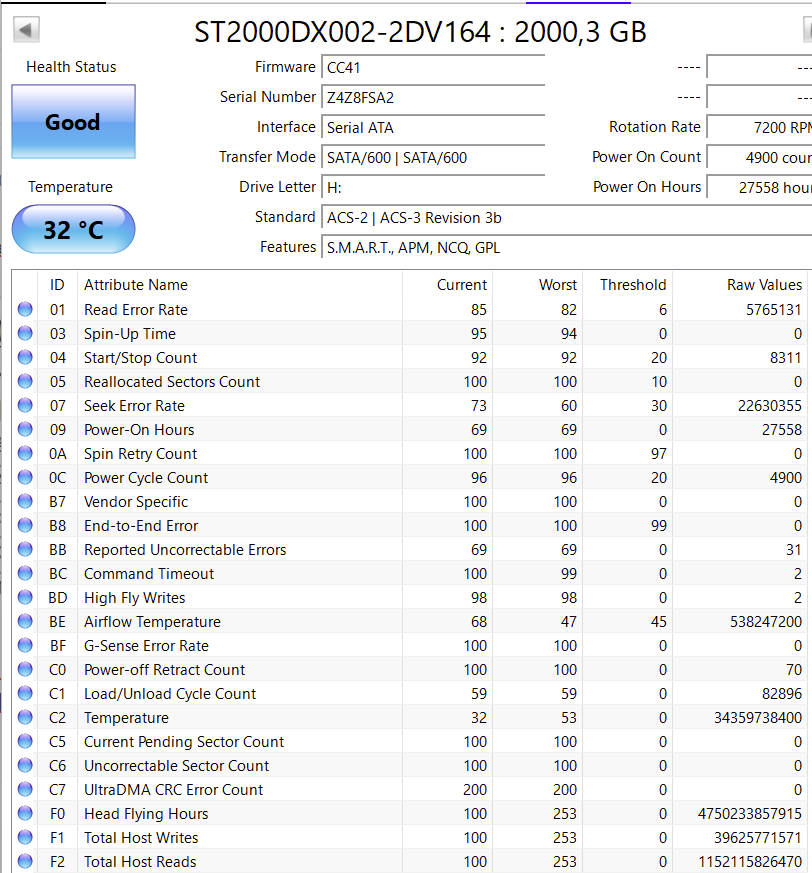812x873 pixels.
Task: Select the Interface field Serial ATA
Action: click(x=433, y=127)
